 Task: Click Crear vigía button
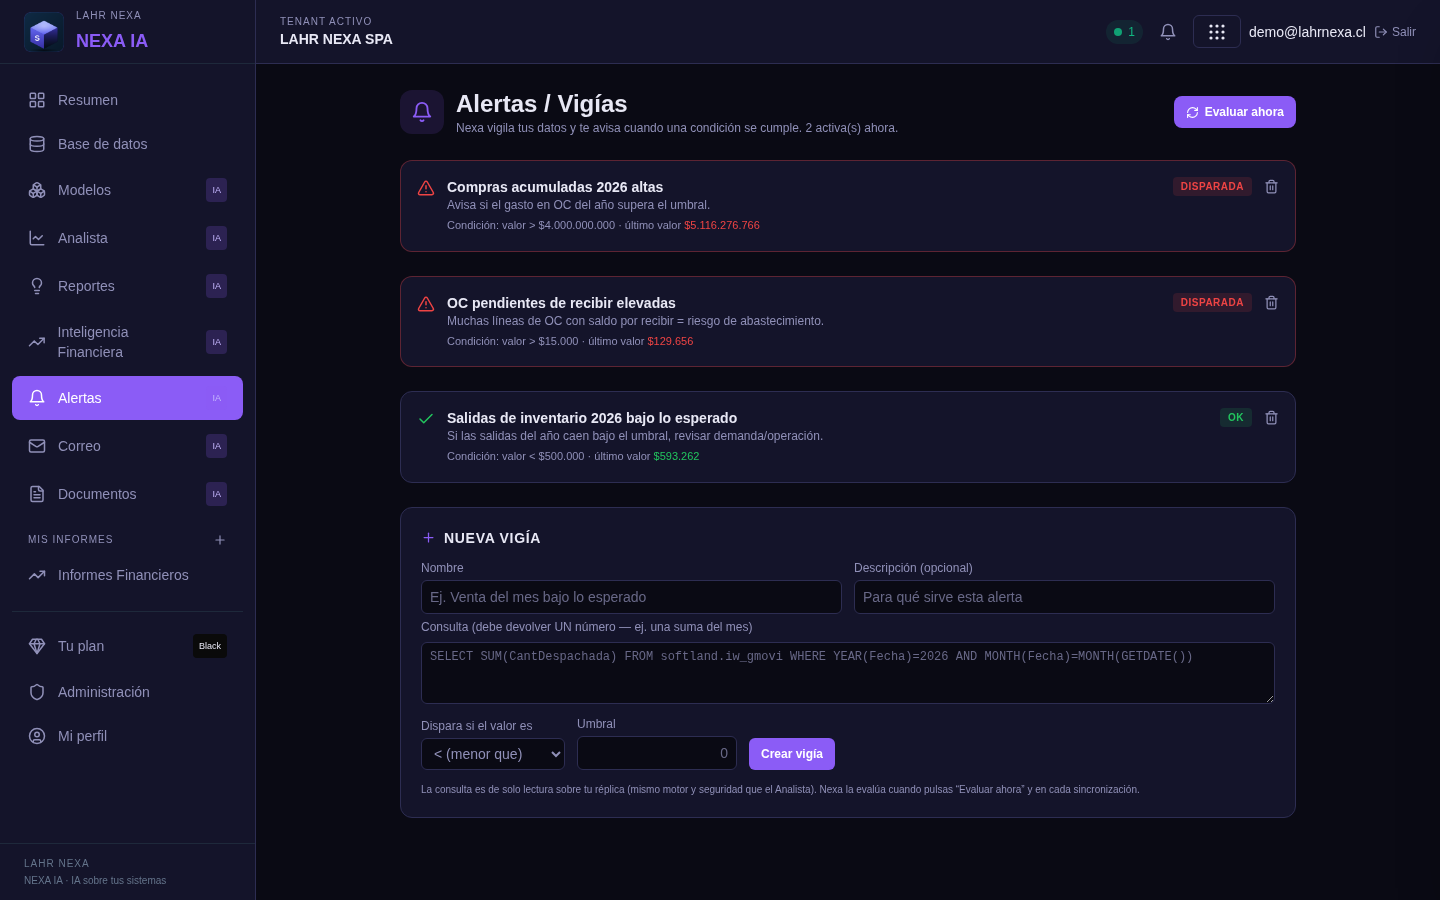click(x=792, y=754)
